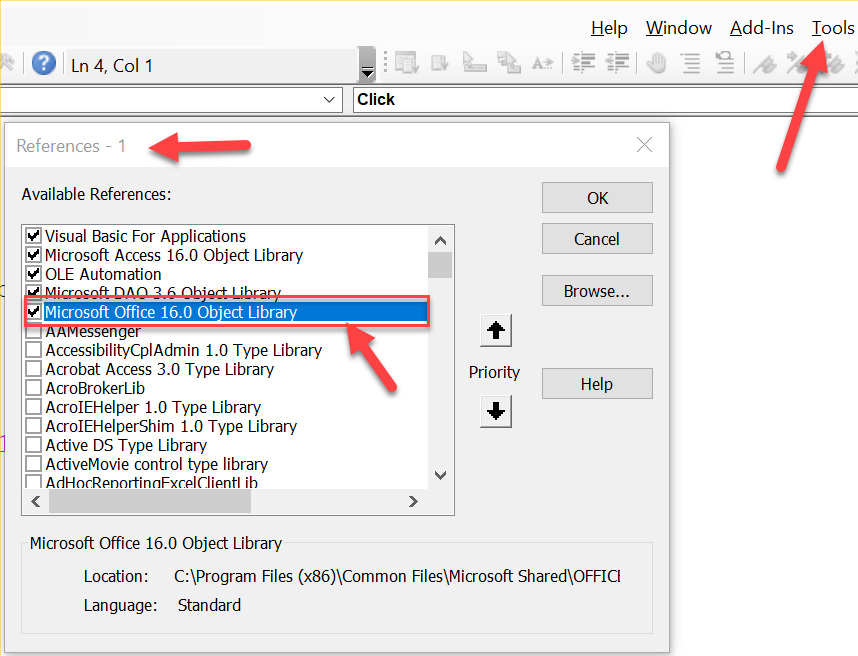858x656 pixels.
Task: Check the AcroBrokerLib reference box
Action: pos(33,388)
